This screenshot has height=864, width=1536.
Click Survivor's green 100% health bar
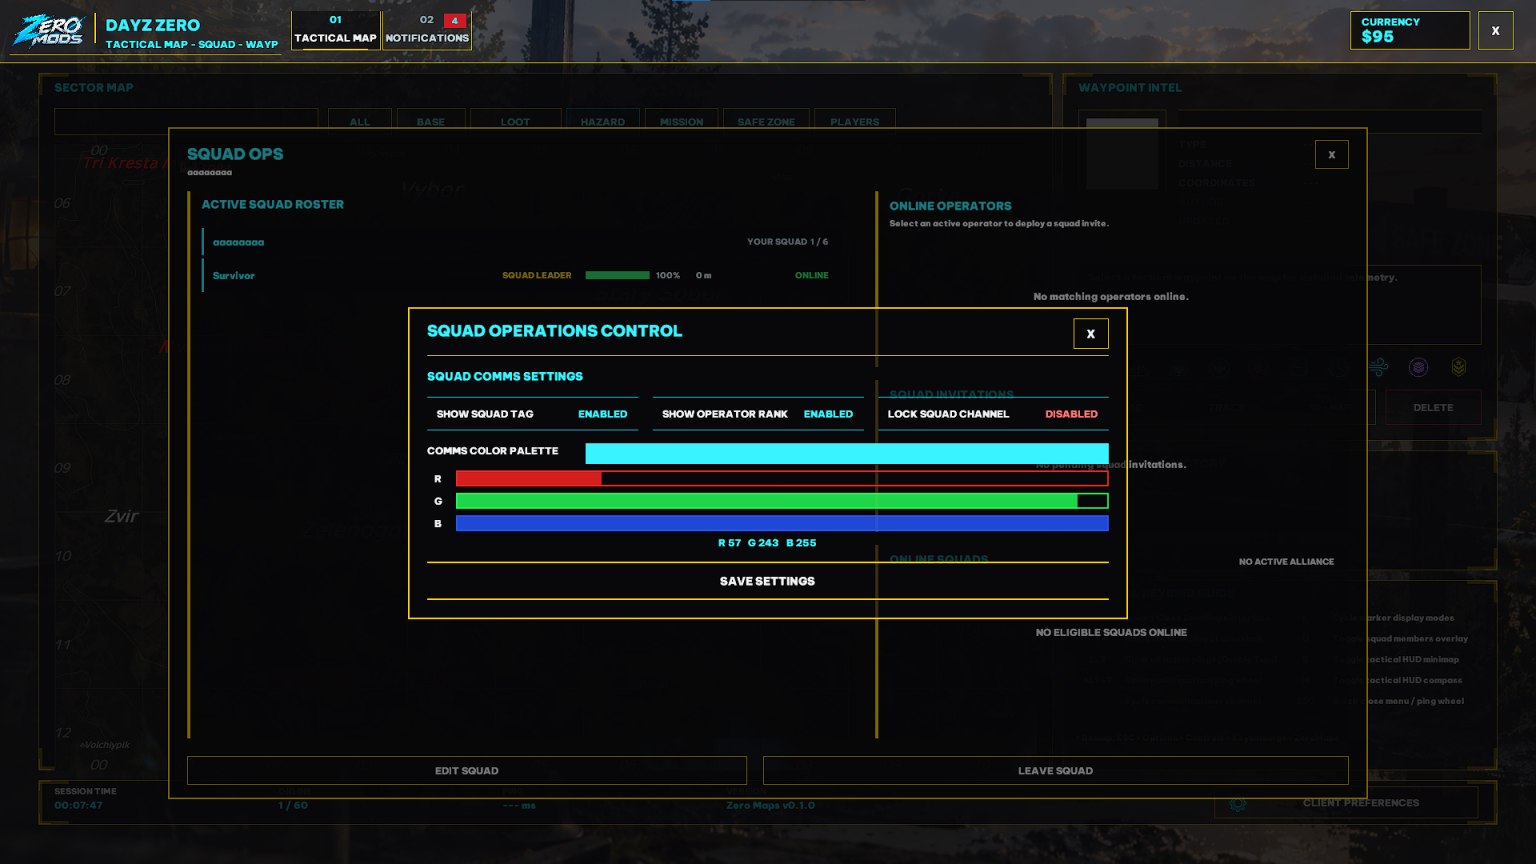(x=617, y=275)
